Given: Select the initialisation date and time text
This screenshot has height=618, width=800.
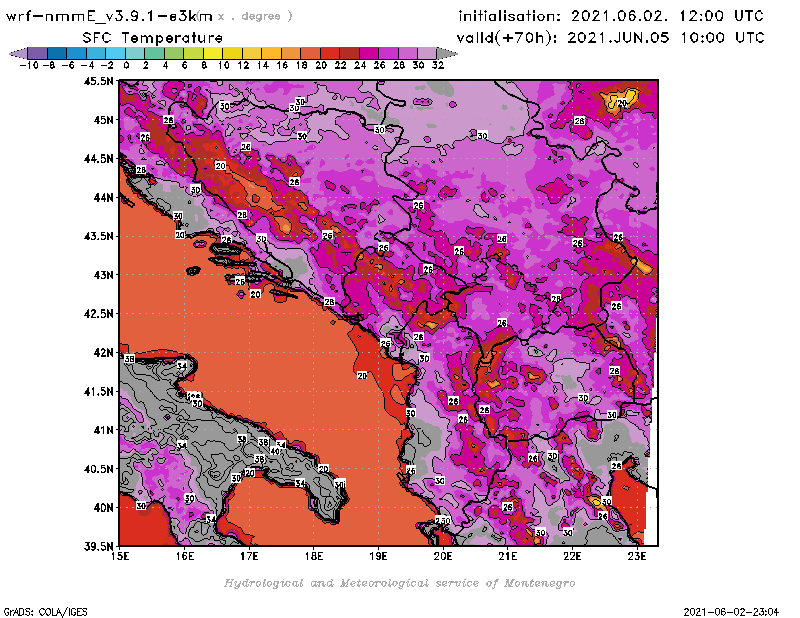Looking at the screenshot, I should [x=610, y=16].
